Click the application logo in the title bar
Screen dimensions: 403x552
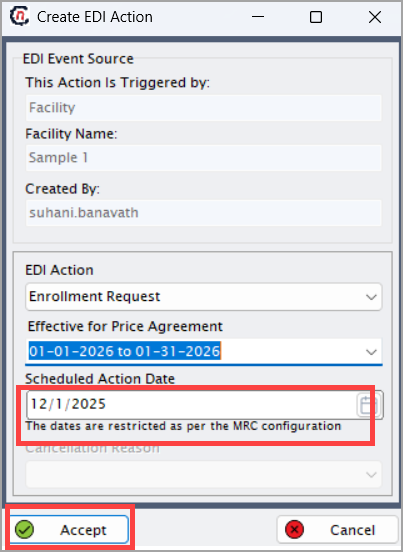point(19,16)
